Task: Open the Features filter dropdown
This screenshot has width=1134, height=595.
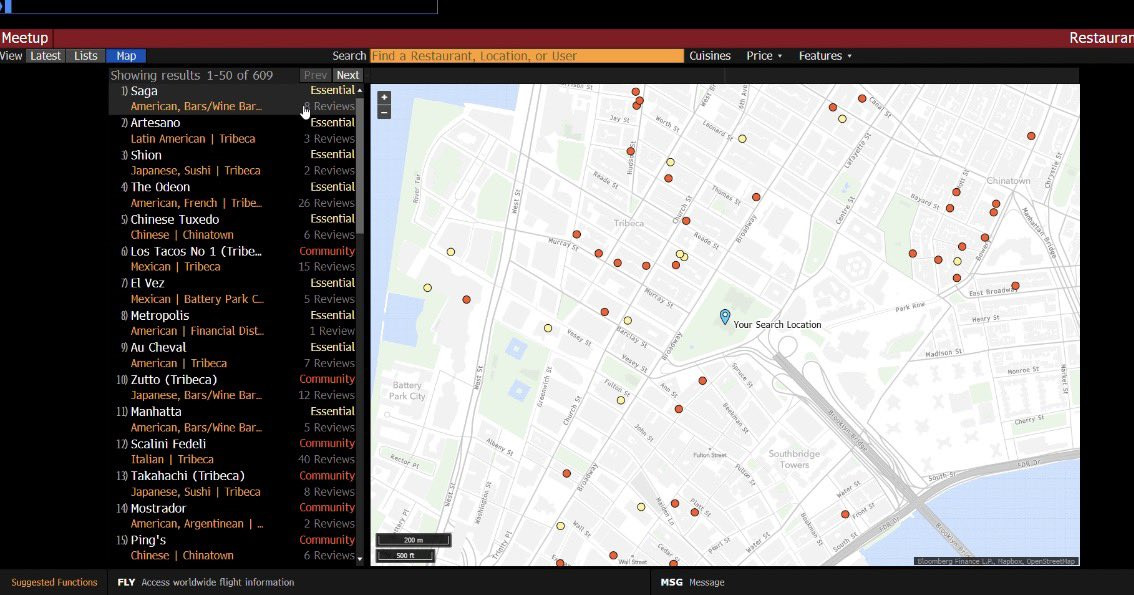Action: (x=824, y=56)
